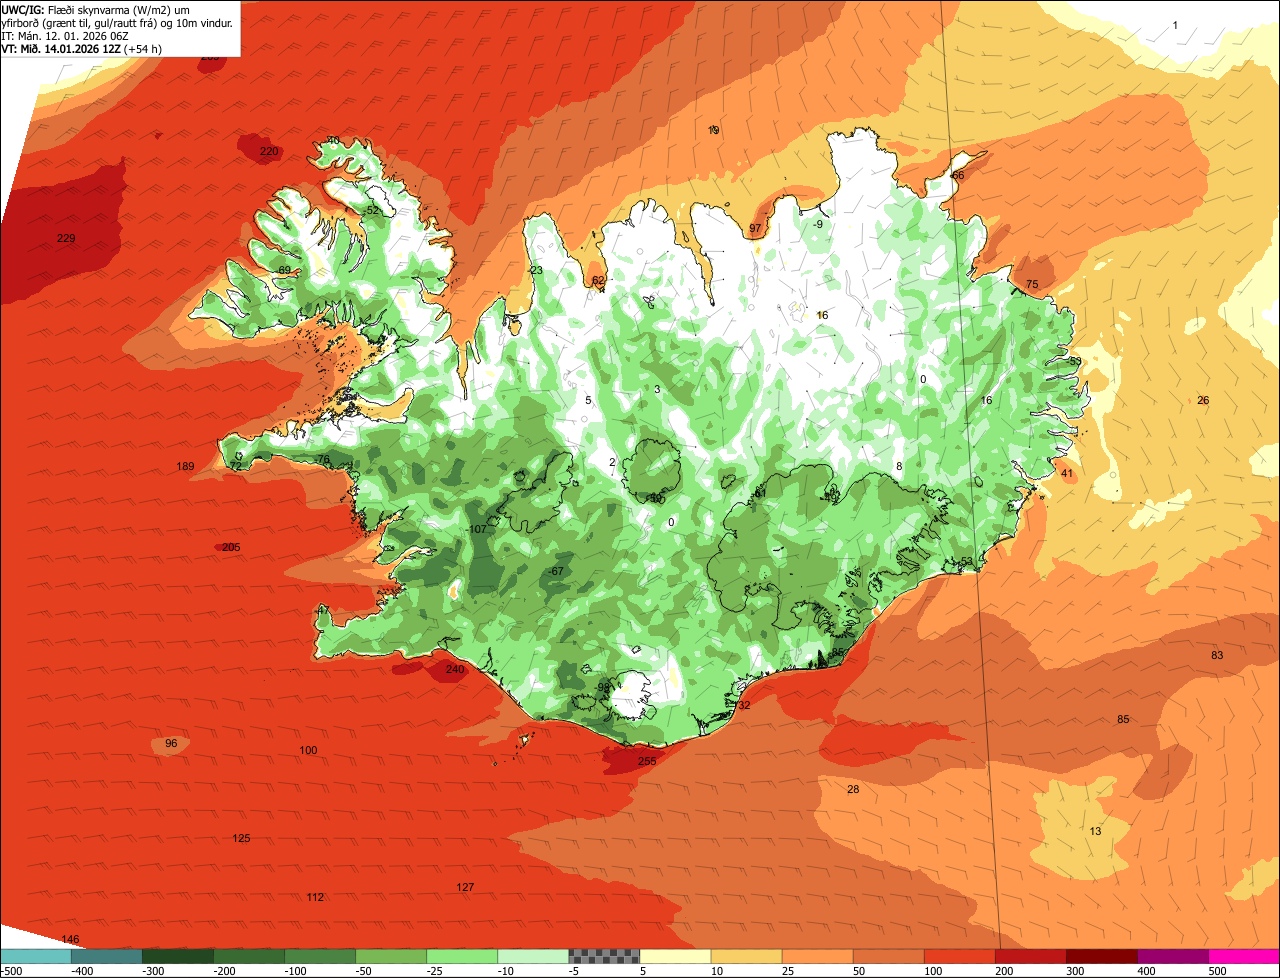Screen dimensions: 1280x978
Task: Click the initial time line 'IT: Mán. 12. 01. 2026 06Z'
Action: 64,35
